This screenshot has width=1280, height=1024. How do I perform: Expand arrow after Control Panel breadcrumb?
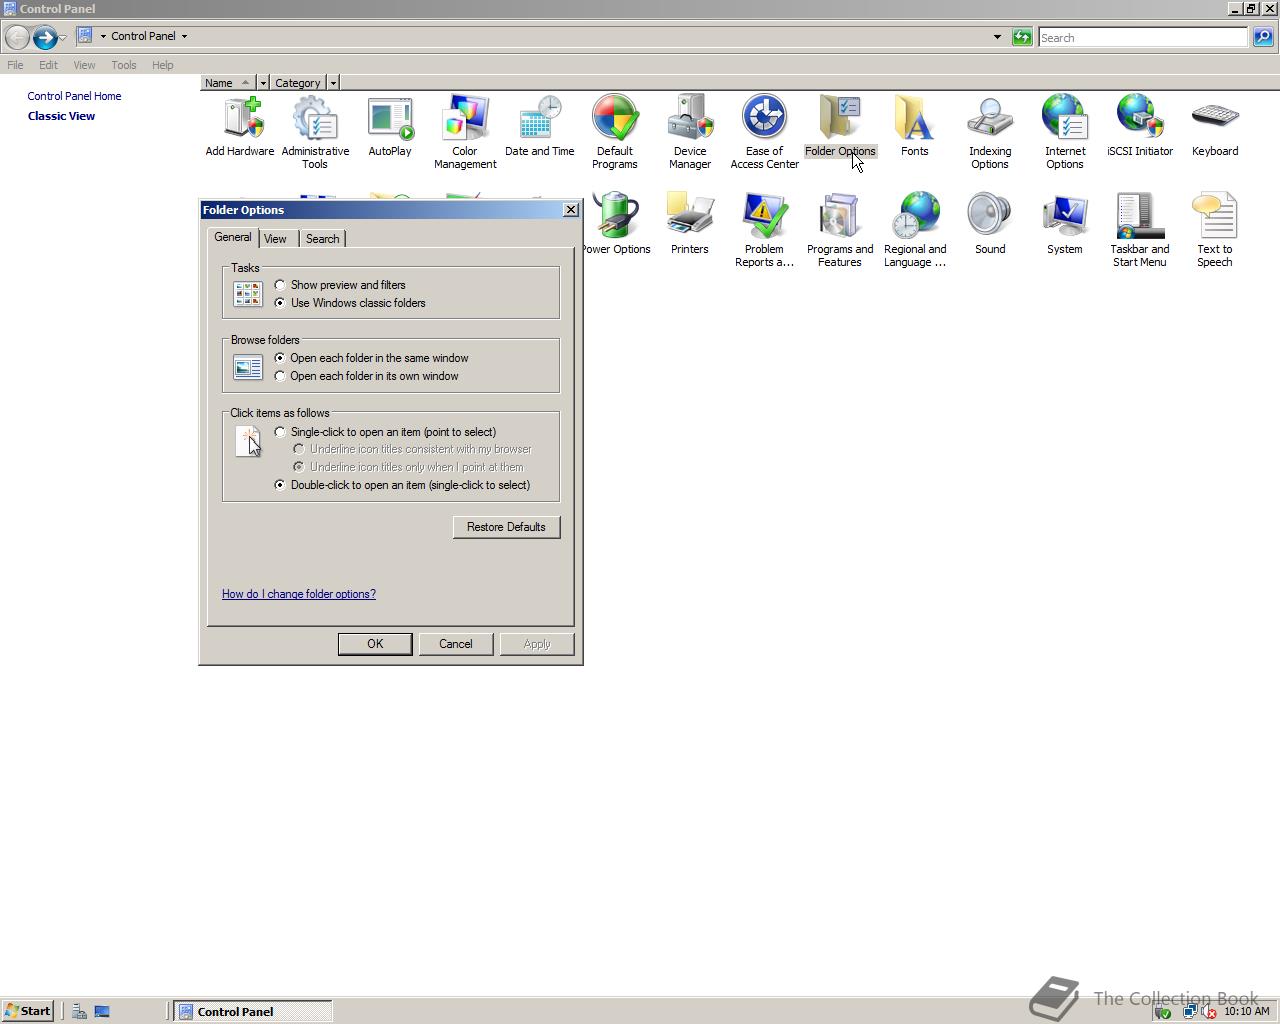click(x=184, y=36)
